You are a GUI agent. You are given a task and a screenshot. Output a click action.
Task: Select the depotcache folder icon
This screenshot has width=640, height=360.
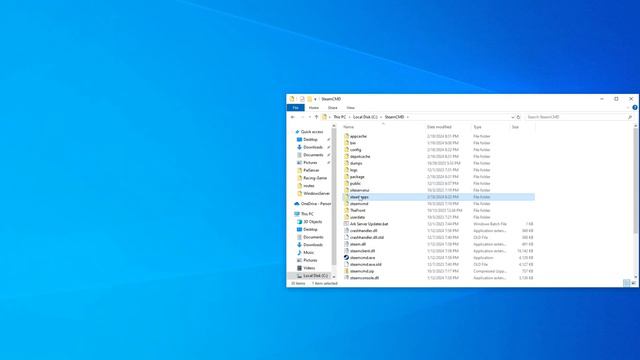(346, 156)
